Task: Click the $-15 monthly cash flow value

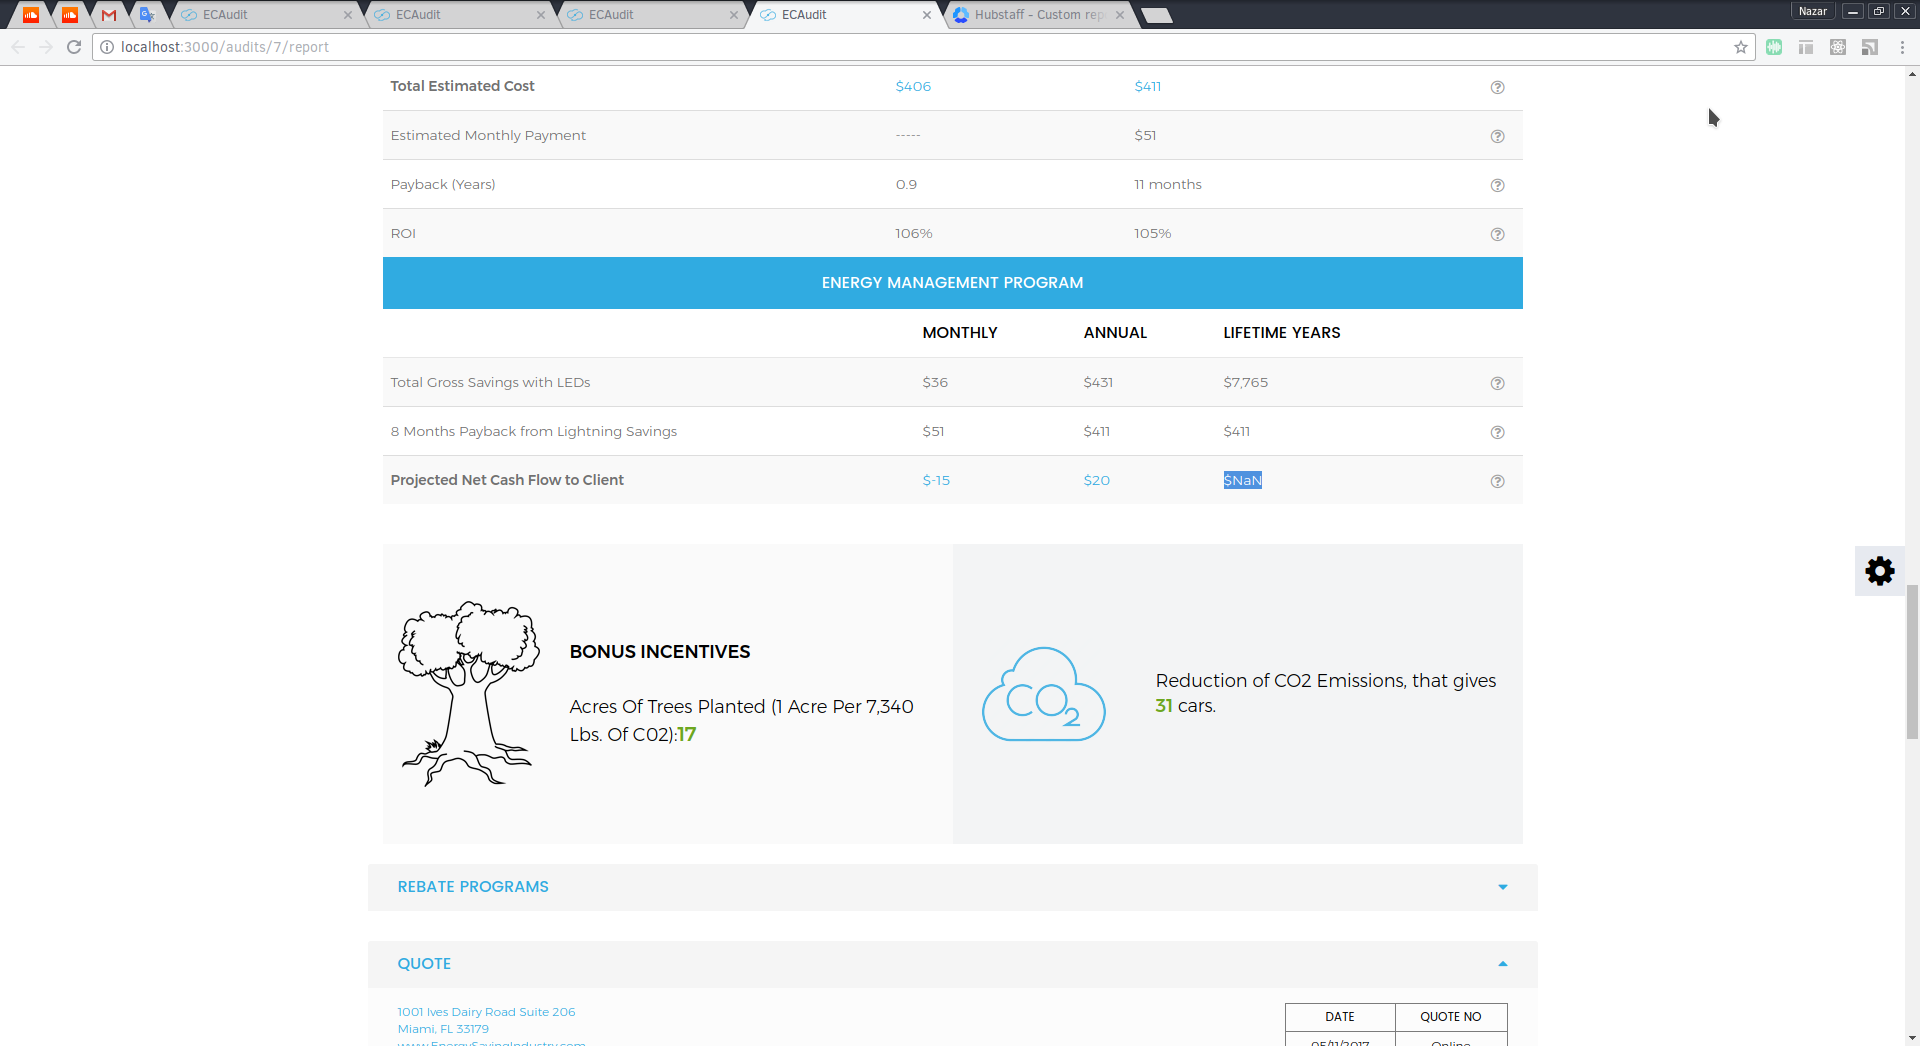Action: (936, 480)
